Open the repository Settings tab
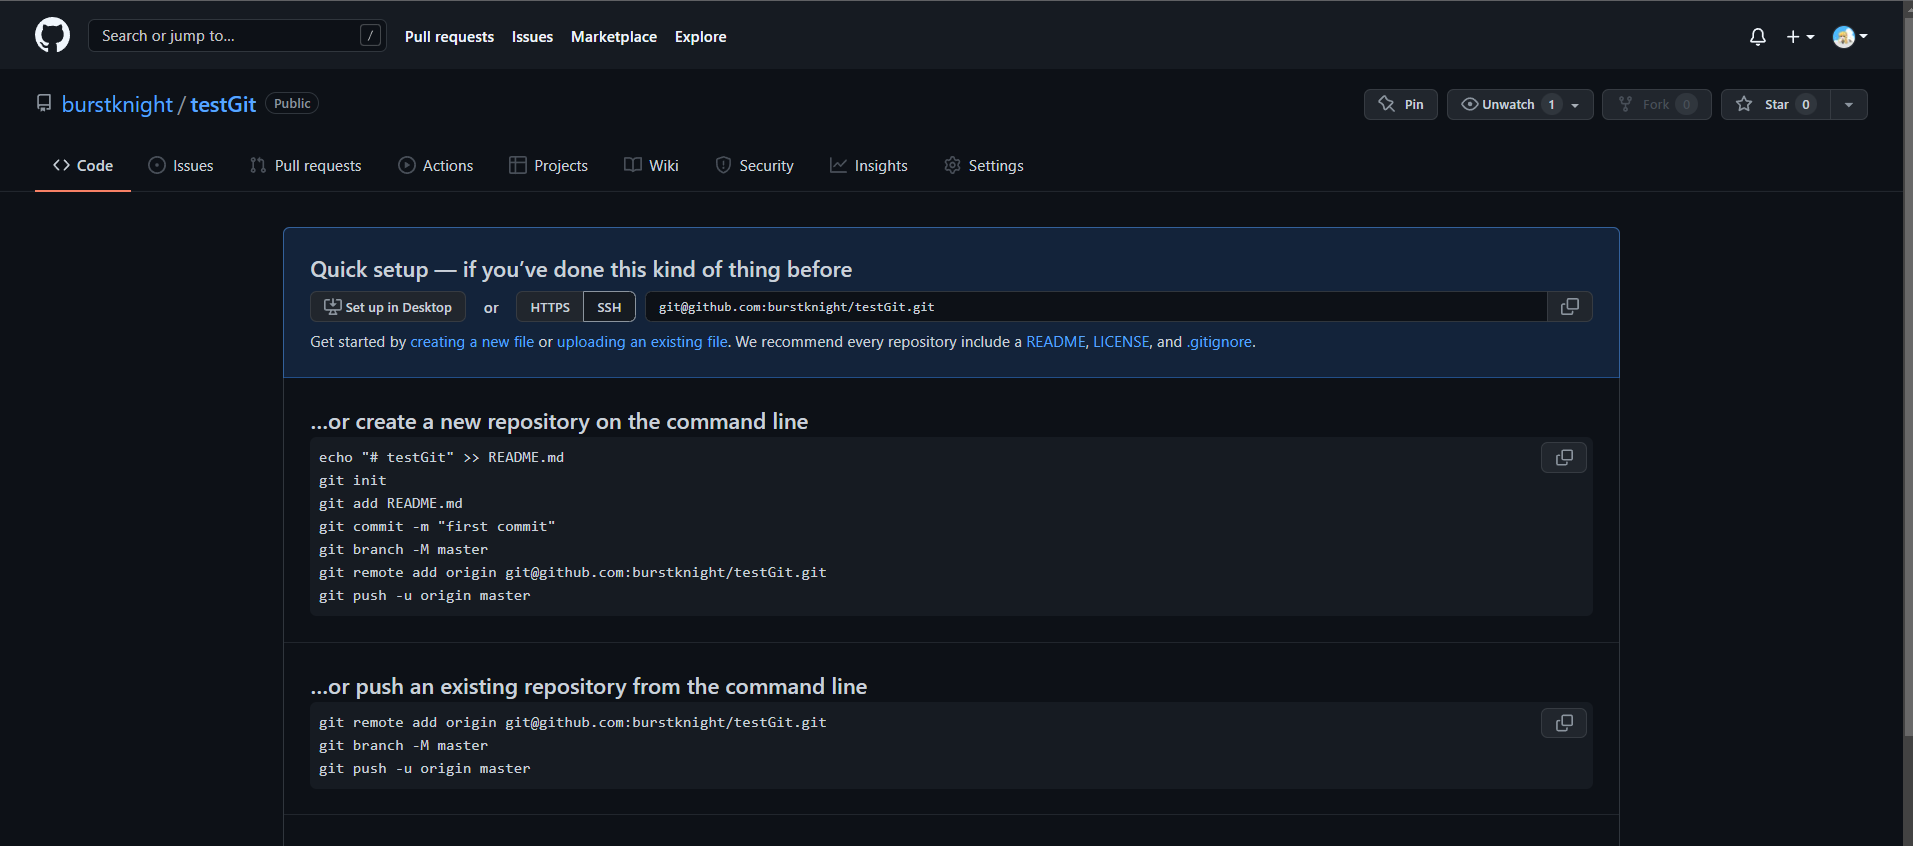1913x846 pixels. [x=984, y=166]
